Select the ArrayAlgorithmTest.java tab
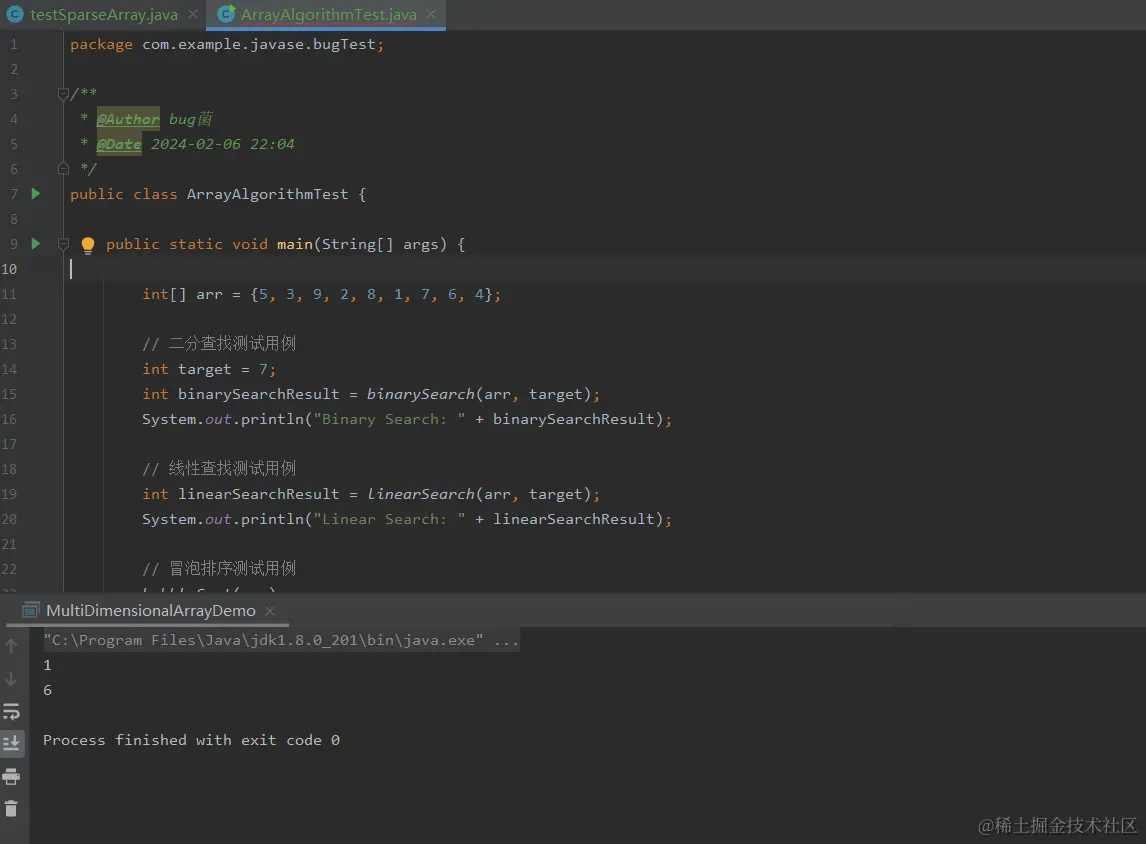 pos(327,15)
